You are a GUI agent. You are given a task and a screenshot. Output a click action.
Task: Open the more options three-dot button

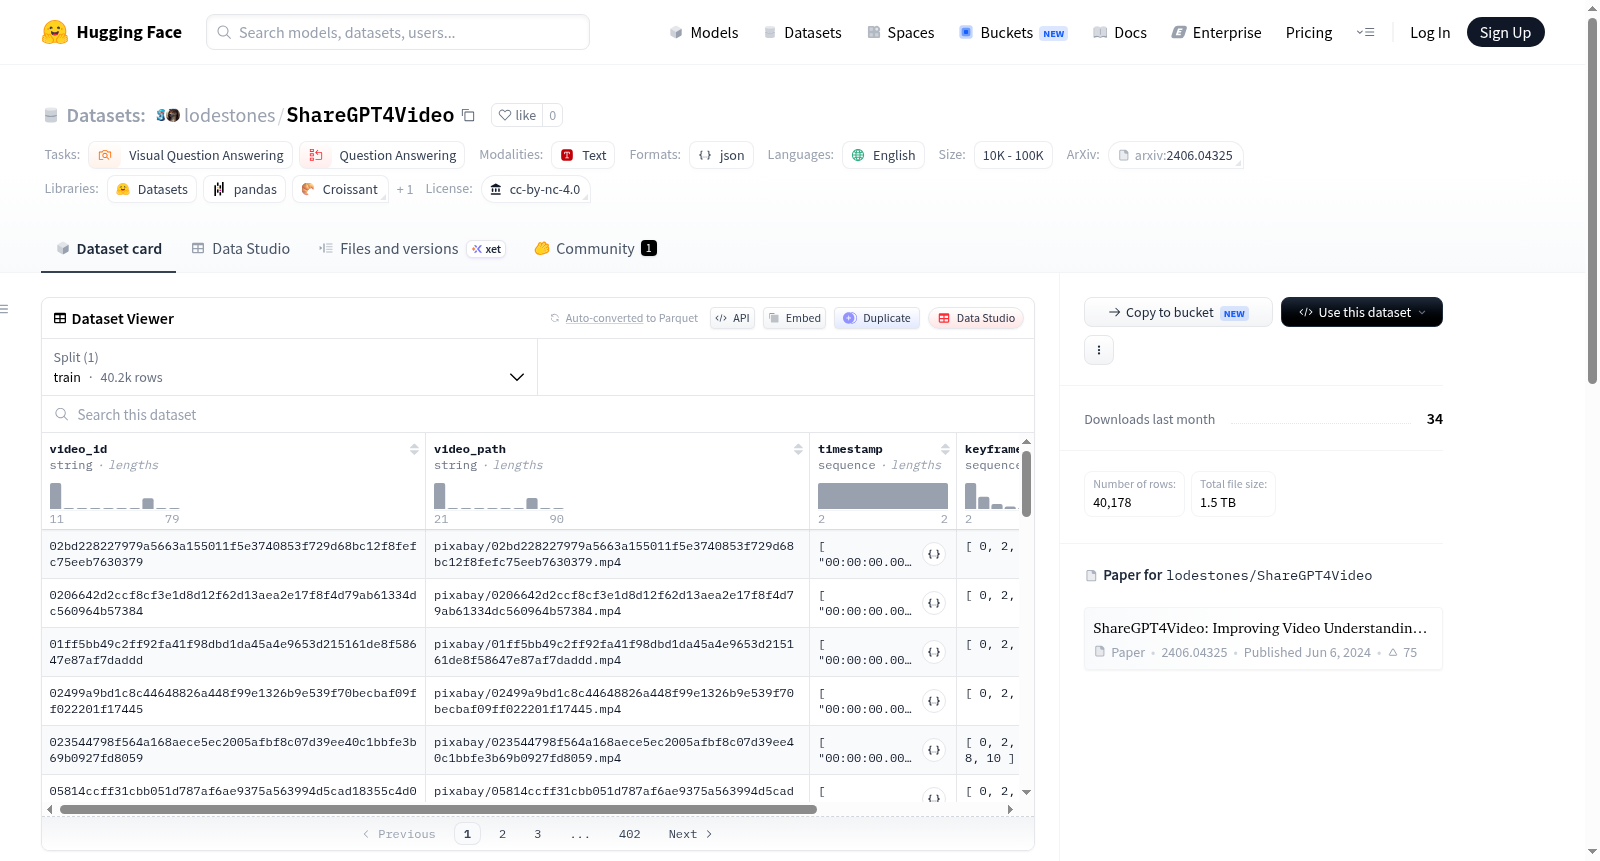pos(1099,350)
